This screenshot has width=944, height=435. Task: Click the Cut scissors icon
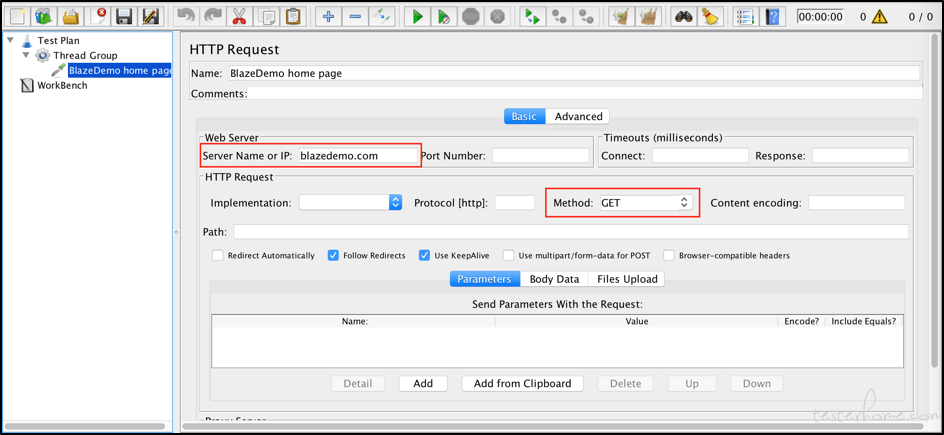click(240, 17)
